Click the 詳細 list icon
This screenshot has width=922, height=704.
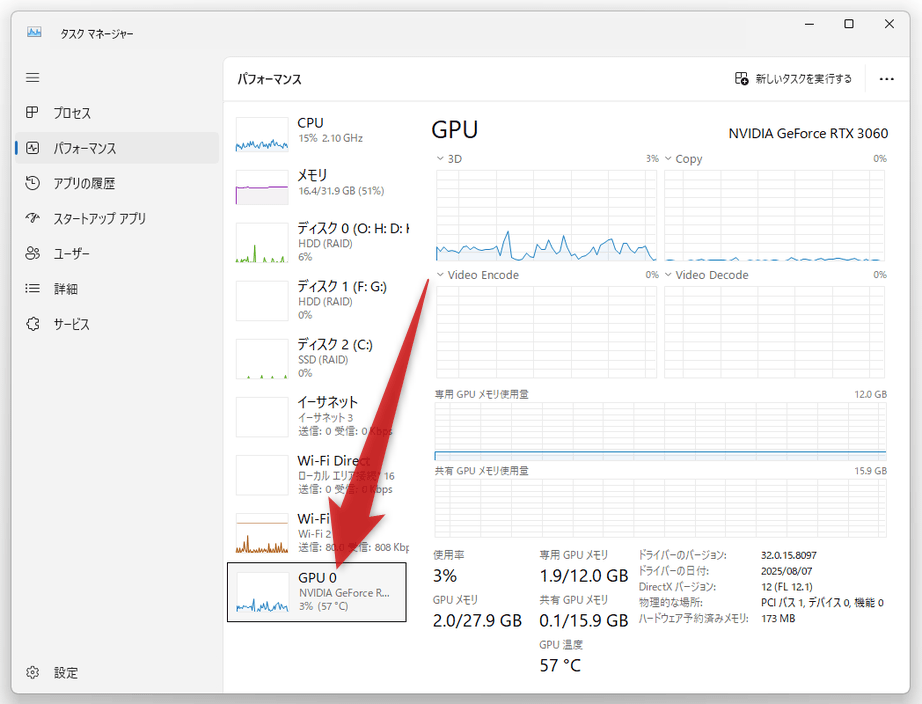click(x=33, y=289)
